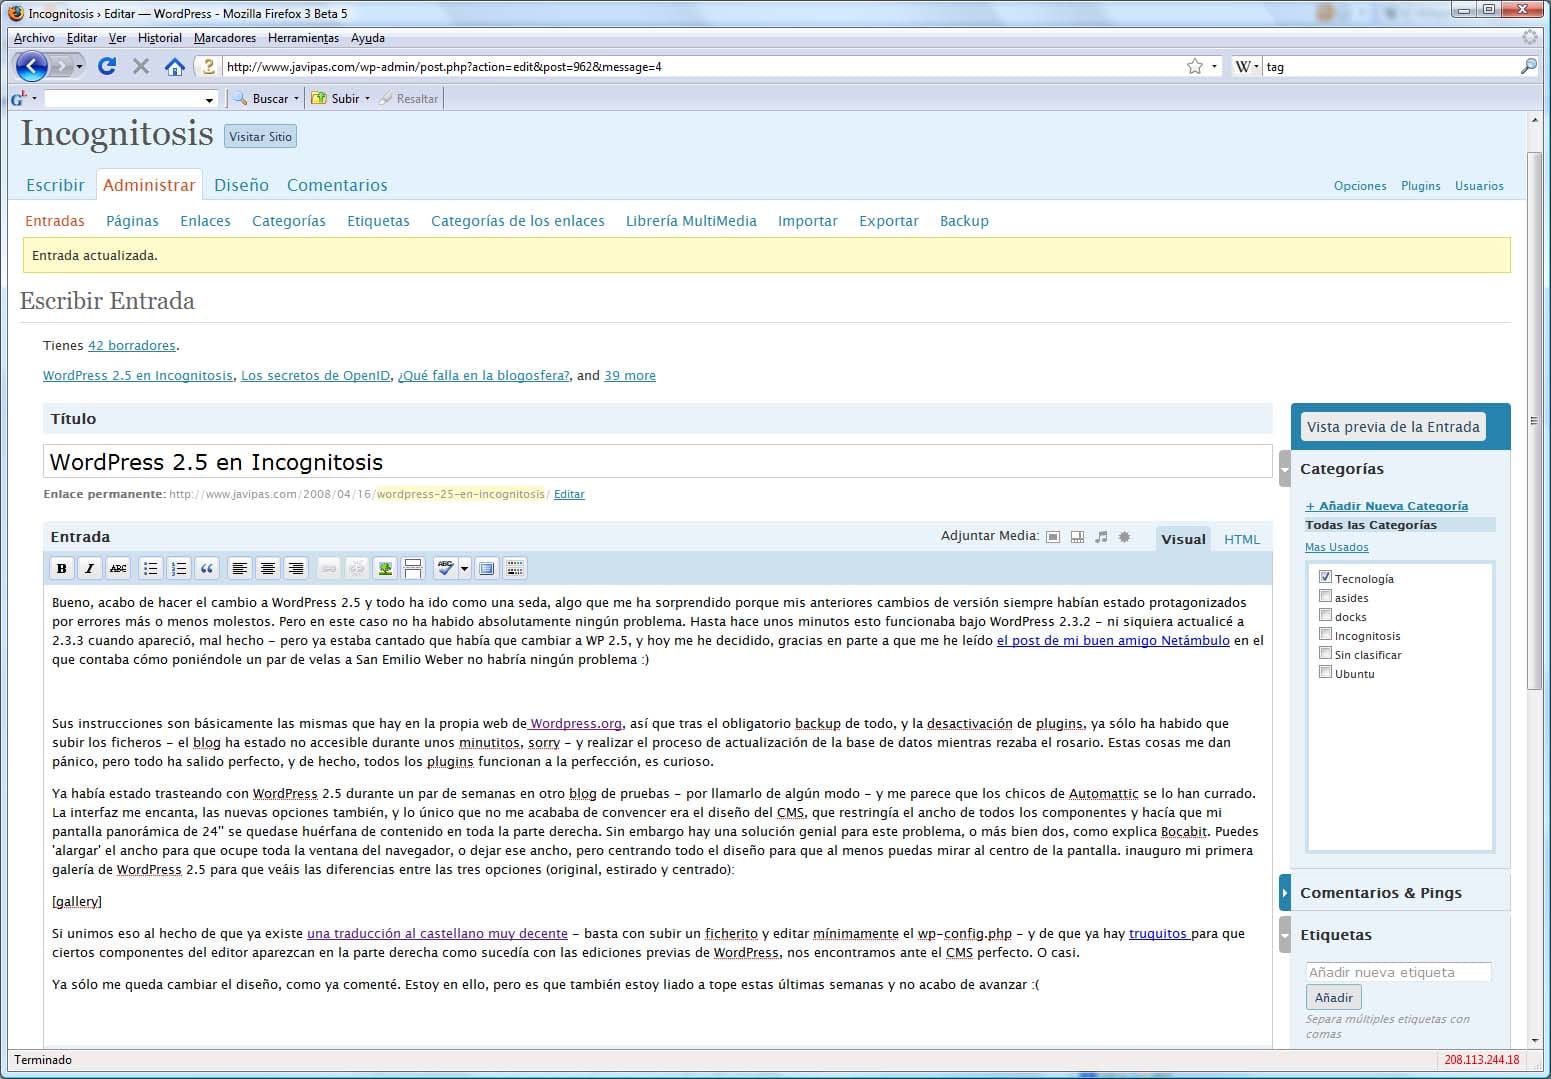Toggle bold formatting in the editor
The height and width of the screenshot is (1079, 1551).
click(x=62, y=569)
